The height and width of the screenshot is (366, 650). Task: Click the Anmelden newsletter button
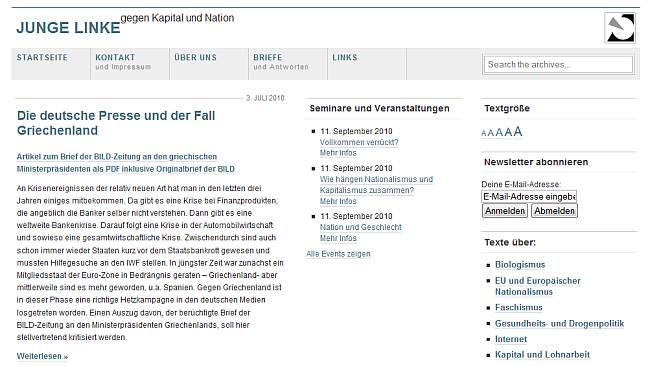(505, 211)
